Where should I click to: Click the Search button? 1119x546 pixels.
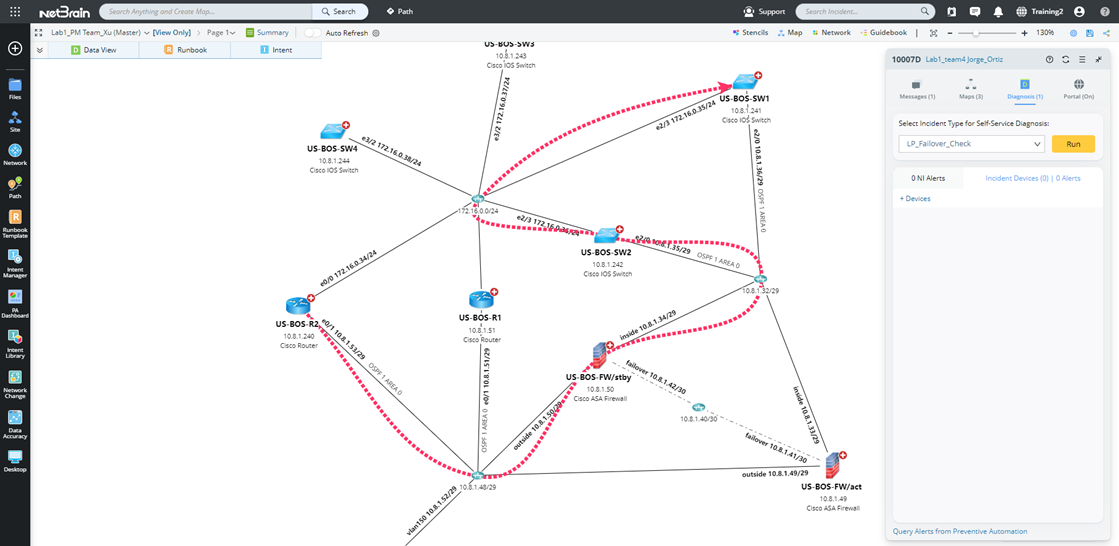point(340,11)
